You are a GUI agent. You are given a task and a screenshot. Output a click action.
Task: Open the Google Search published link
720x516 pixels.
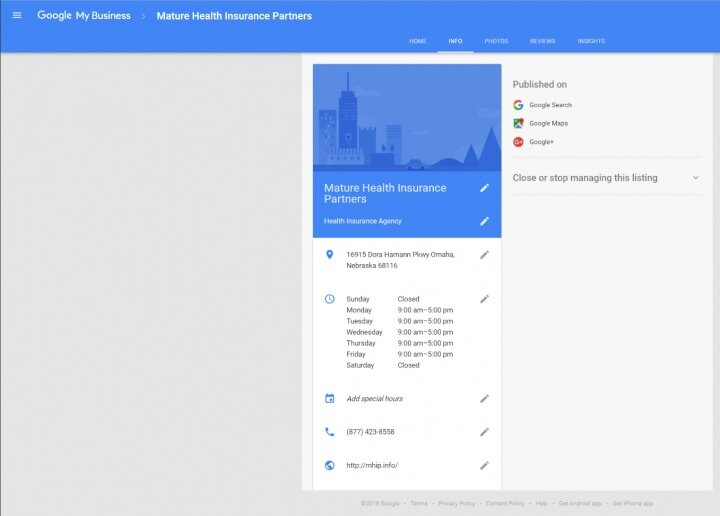tap(550, 105)
